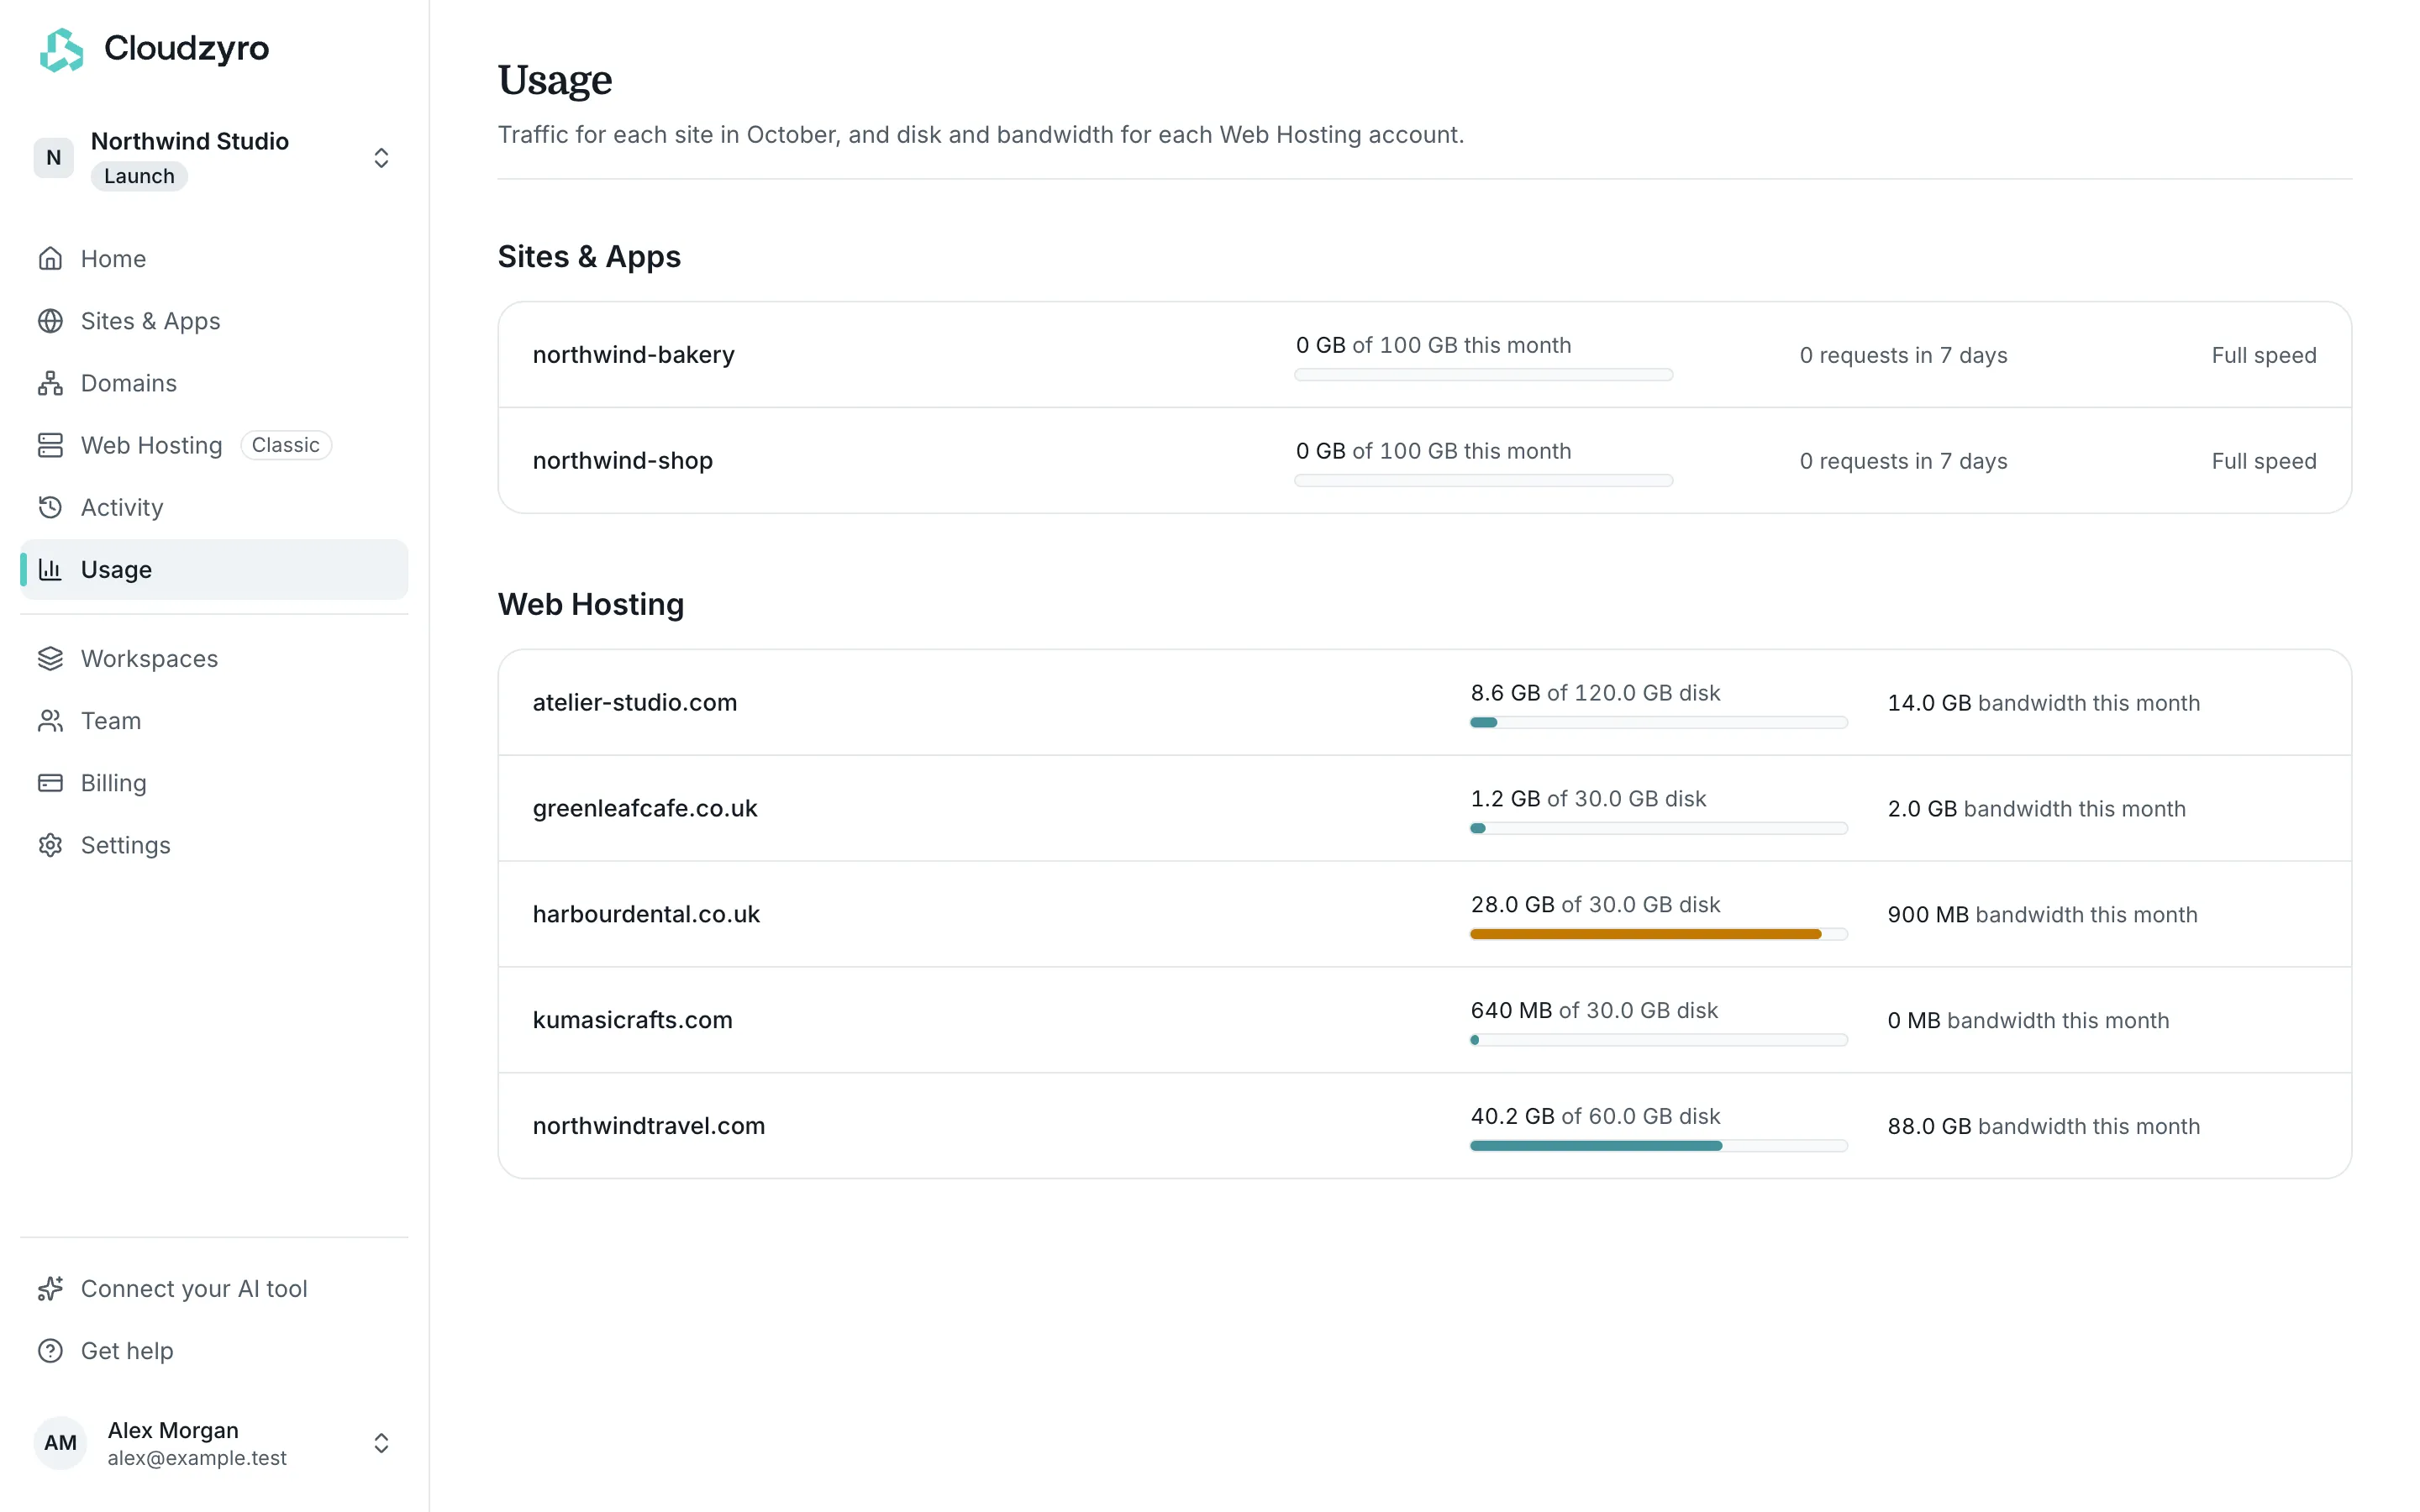This screenshot has width=2420, height=1512.
Task: Click the Home icon in sidebar
Action: (x=50, y=259)
